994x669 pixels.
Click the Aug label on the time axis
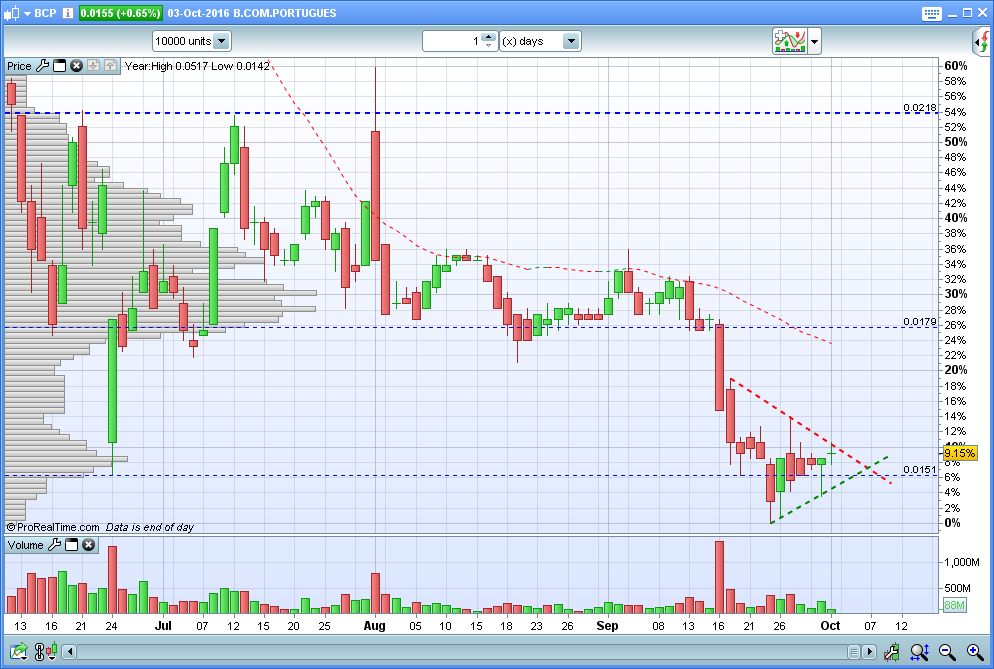(x=374, y=625)
